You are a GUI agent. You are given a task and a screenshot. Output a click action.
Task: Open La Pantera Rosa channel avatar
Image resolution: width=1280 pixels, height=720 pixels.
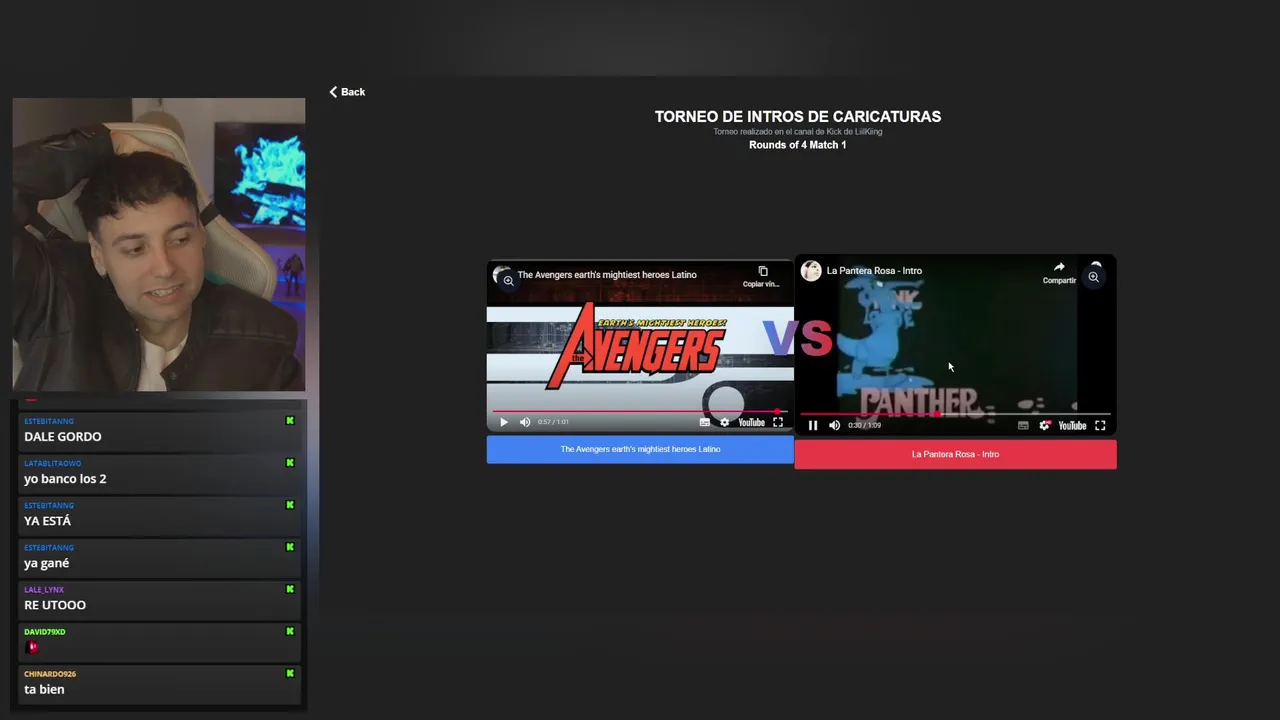(811, 271)
